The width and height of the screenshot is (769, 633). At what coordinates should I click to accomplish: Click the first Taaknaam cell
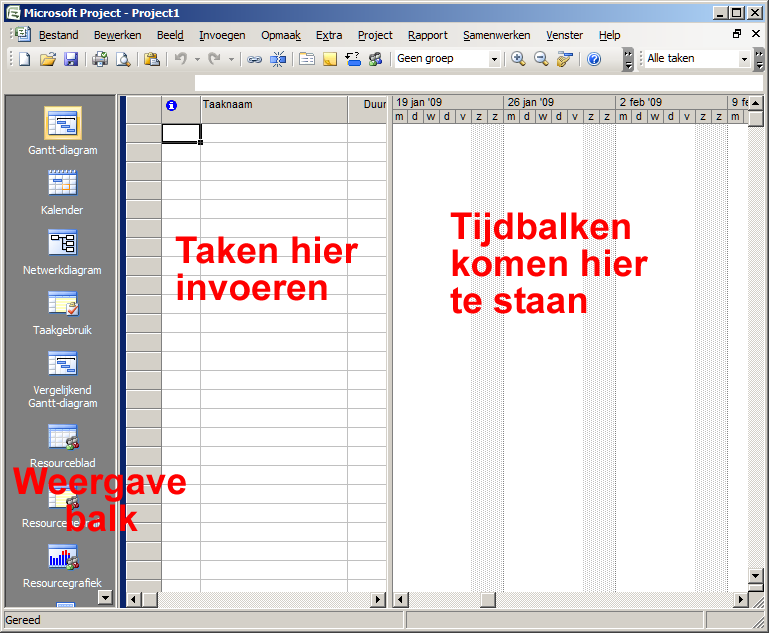(274, 133)
